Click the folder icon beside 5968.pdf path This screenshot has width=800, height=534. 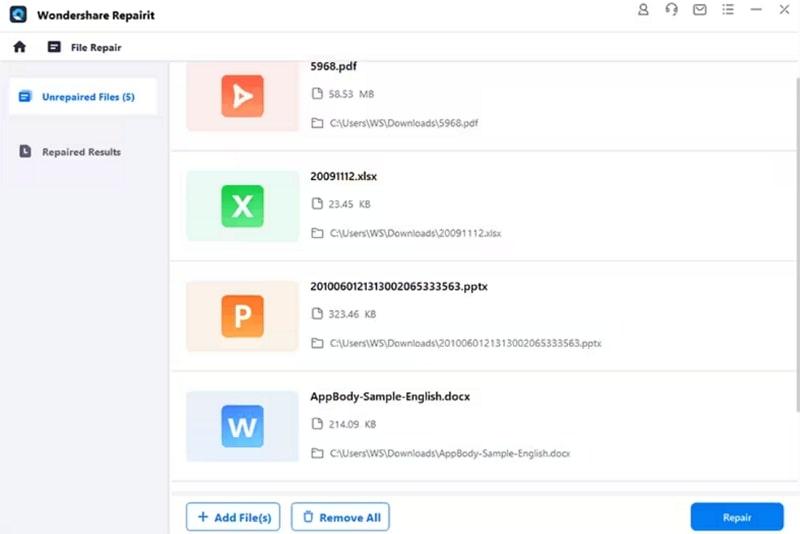[317, 123]
